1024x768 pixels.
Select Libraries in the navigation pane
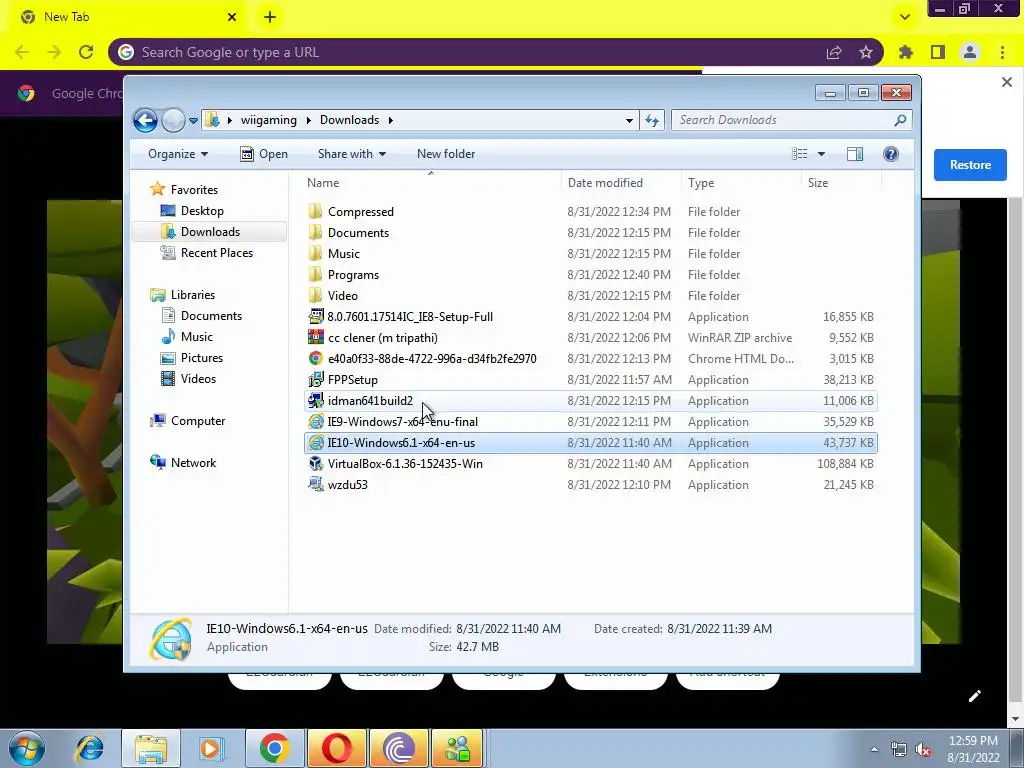[193, 295]
